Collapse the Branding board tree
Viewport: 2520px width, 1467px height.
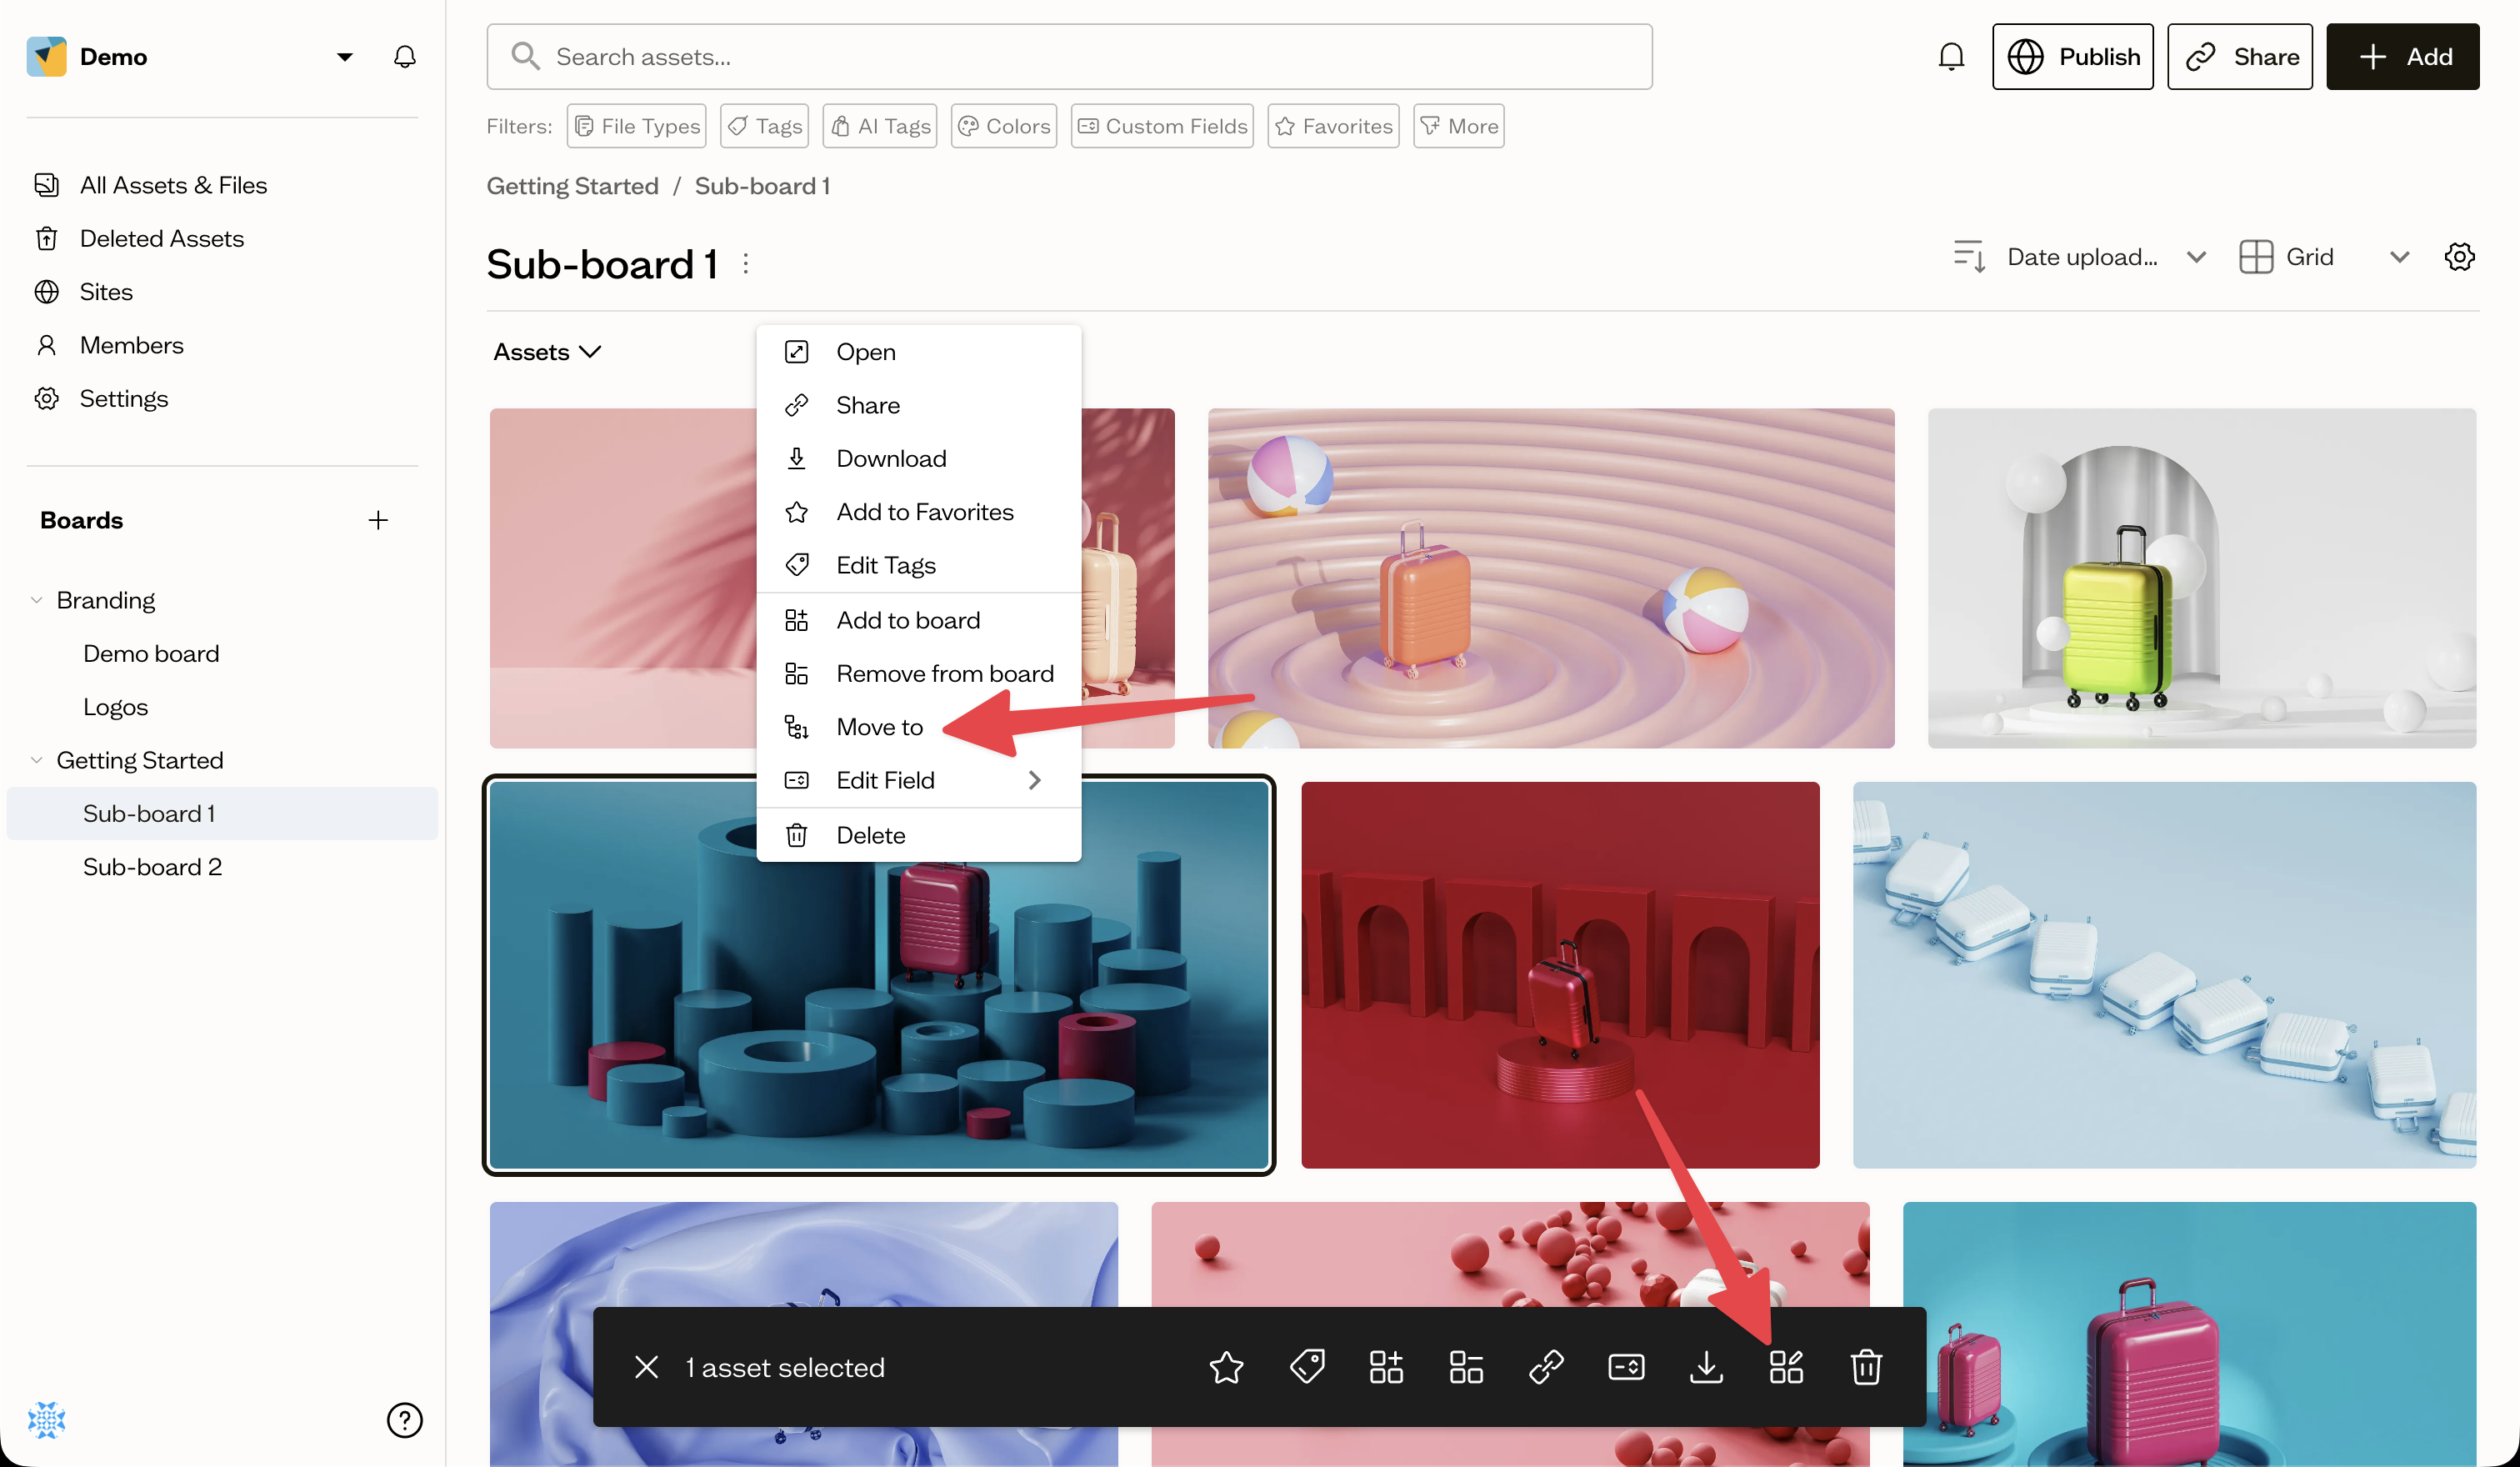point(37,600)
